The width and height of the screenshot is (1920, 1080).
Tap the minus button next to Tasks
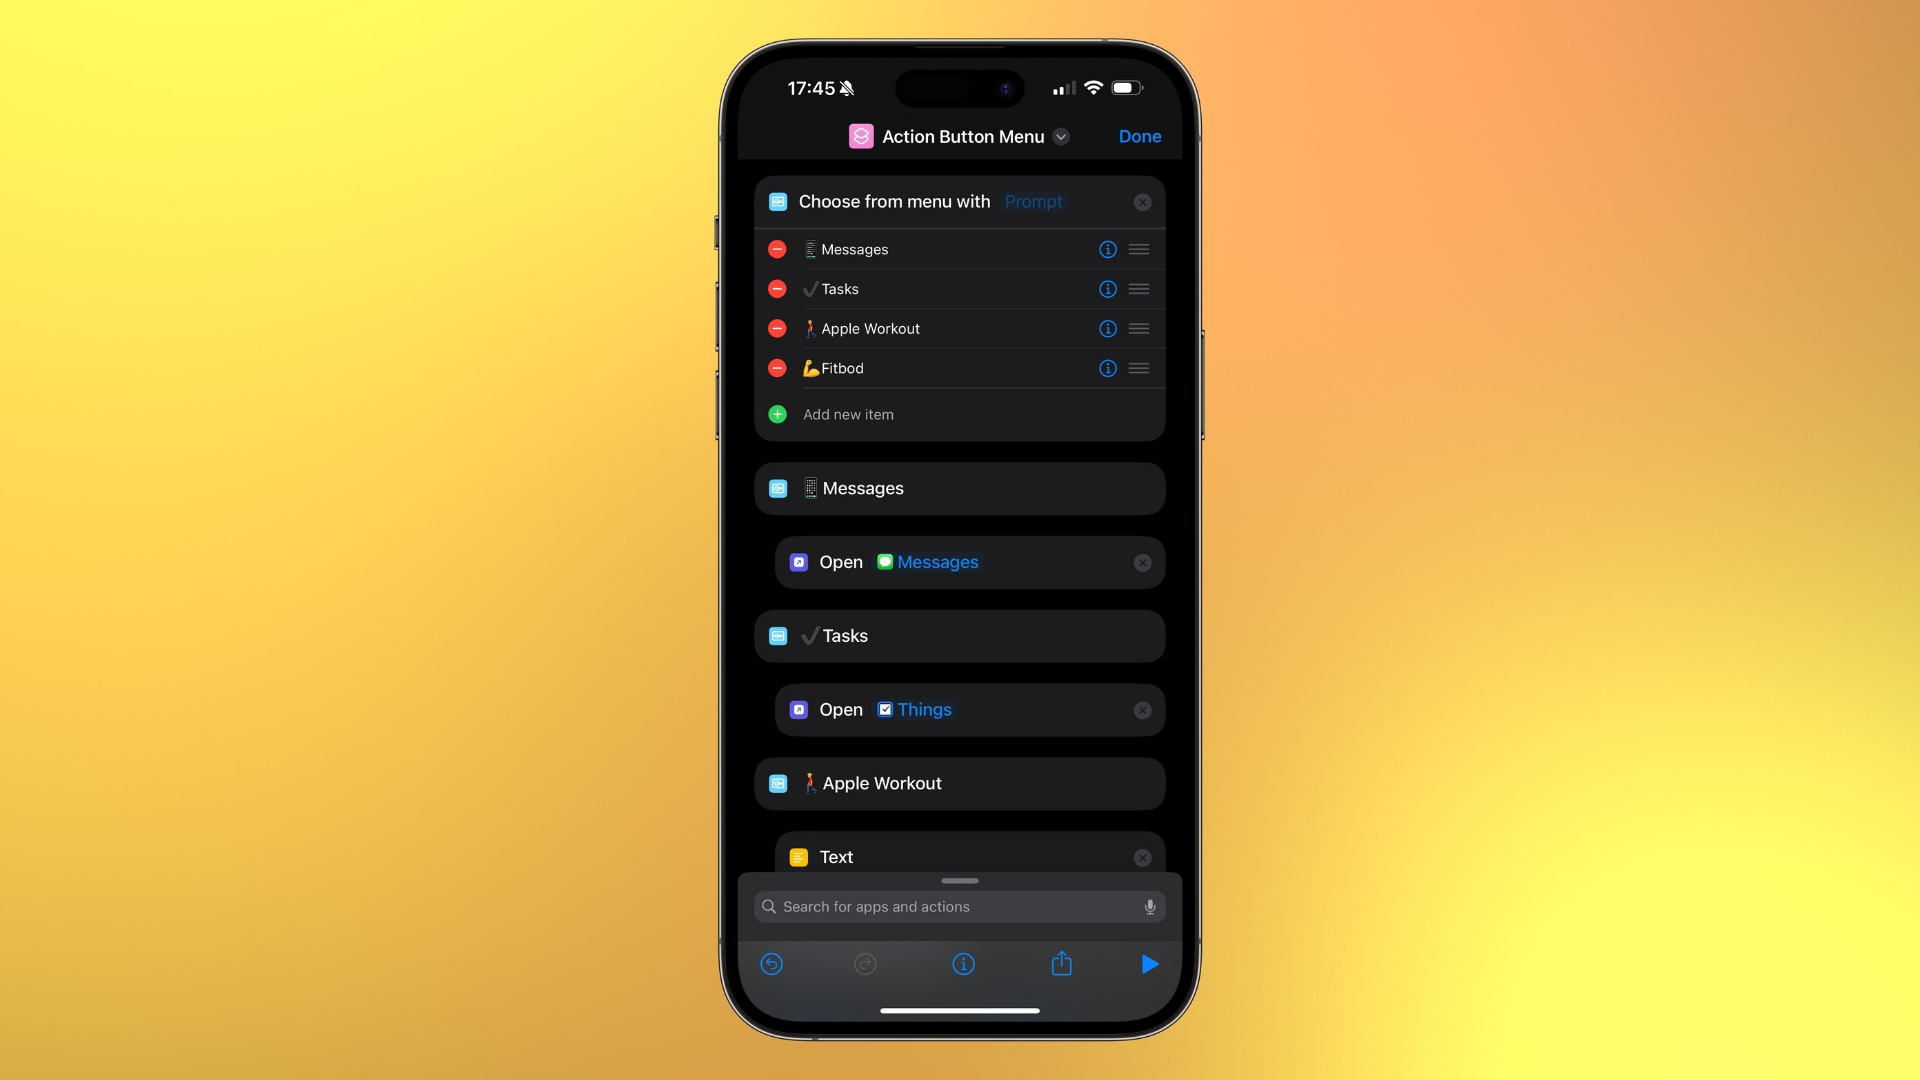pyautogui.click(x=777, y=289)
